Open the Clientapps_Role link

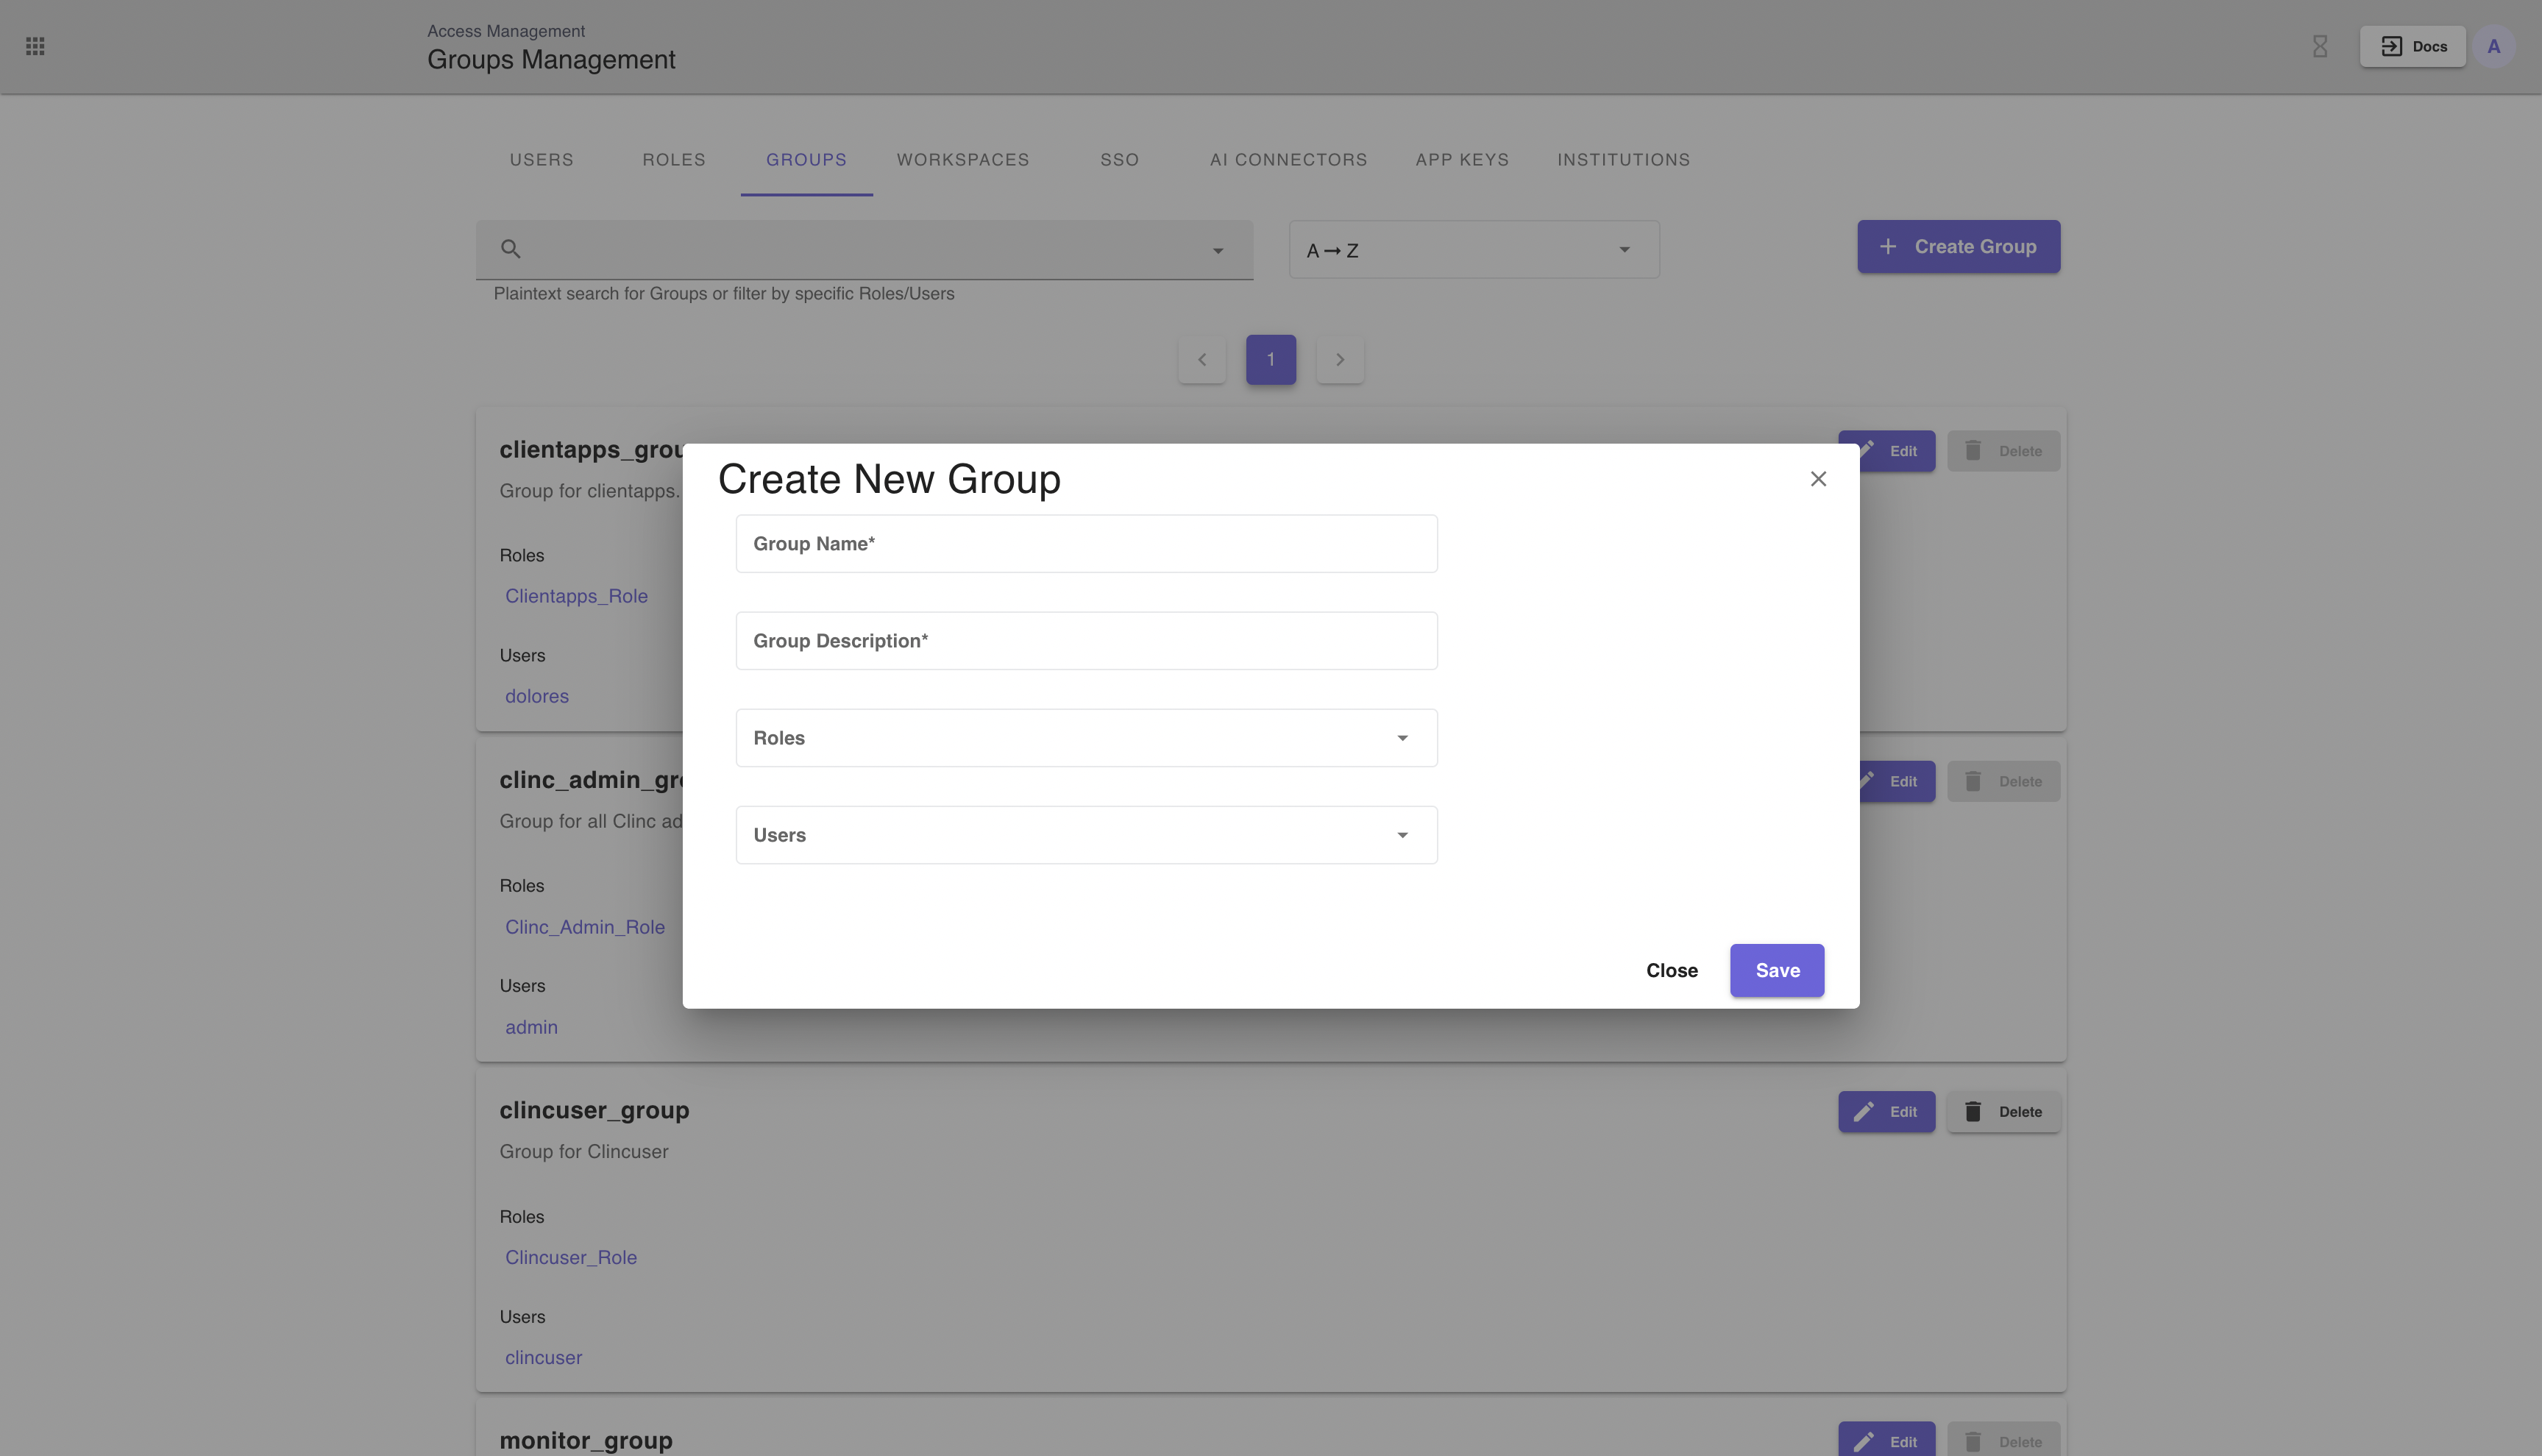[x=576, y=596]
